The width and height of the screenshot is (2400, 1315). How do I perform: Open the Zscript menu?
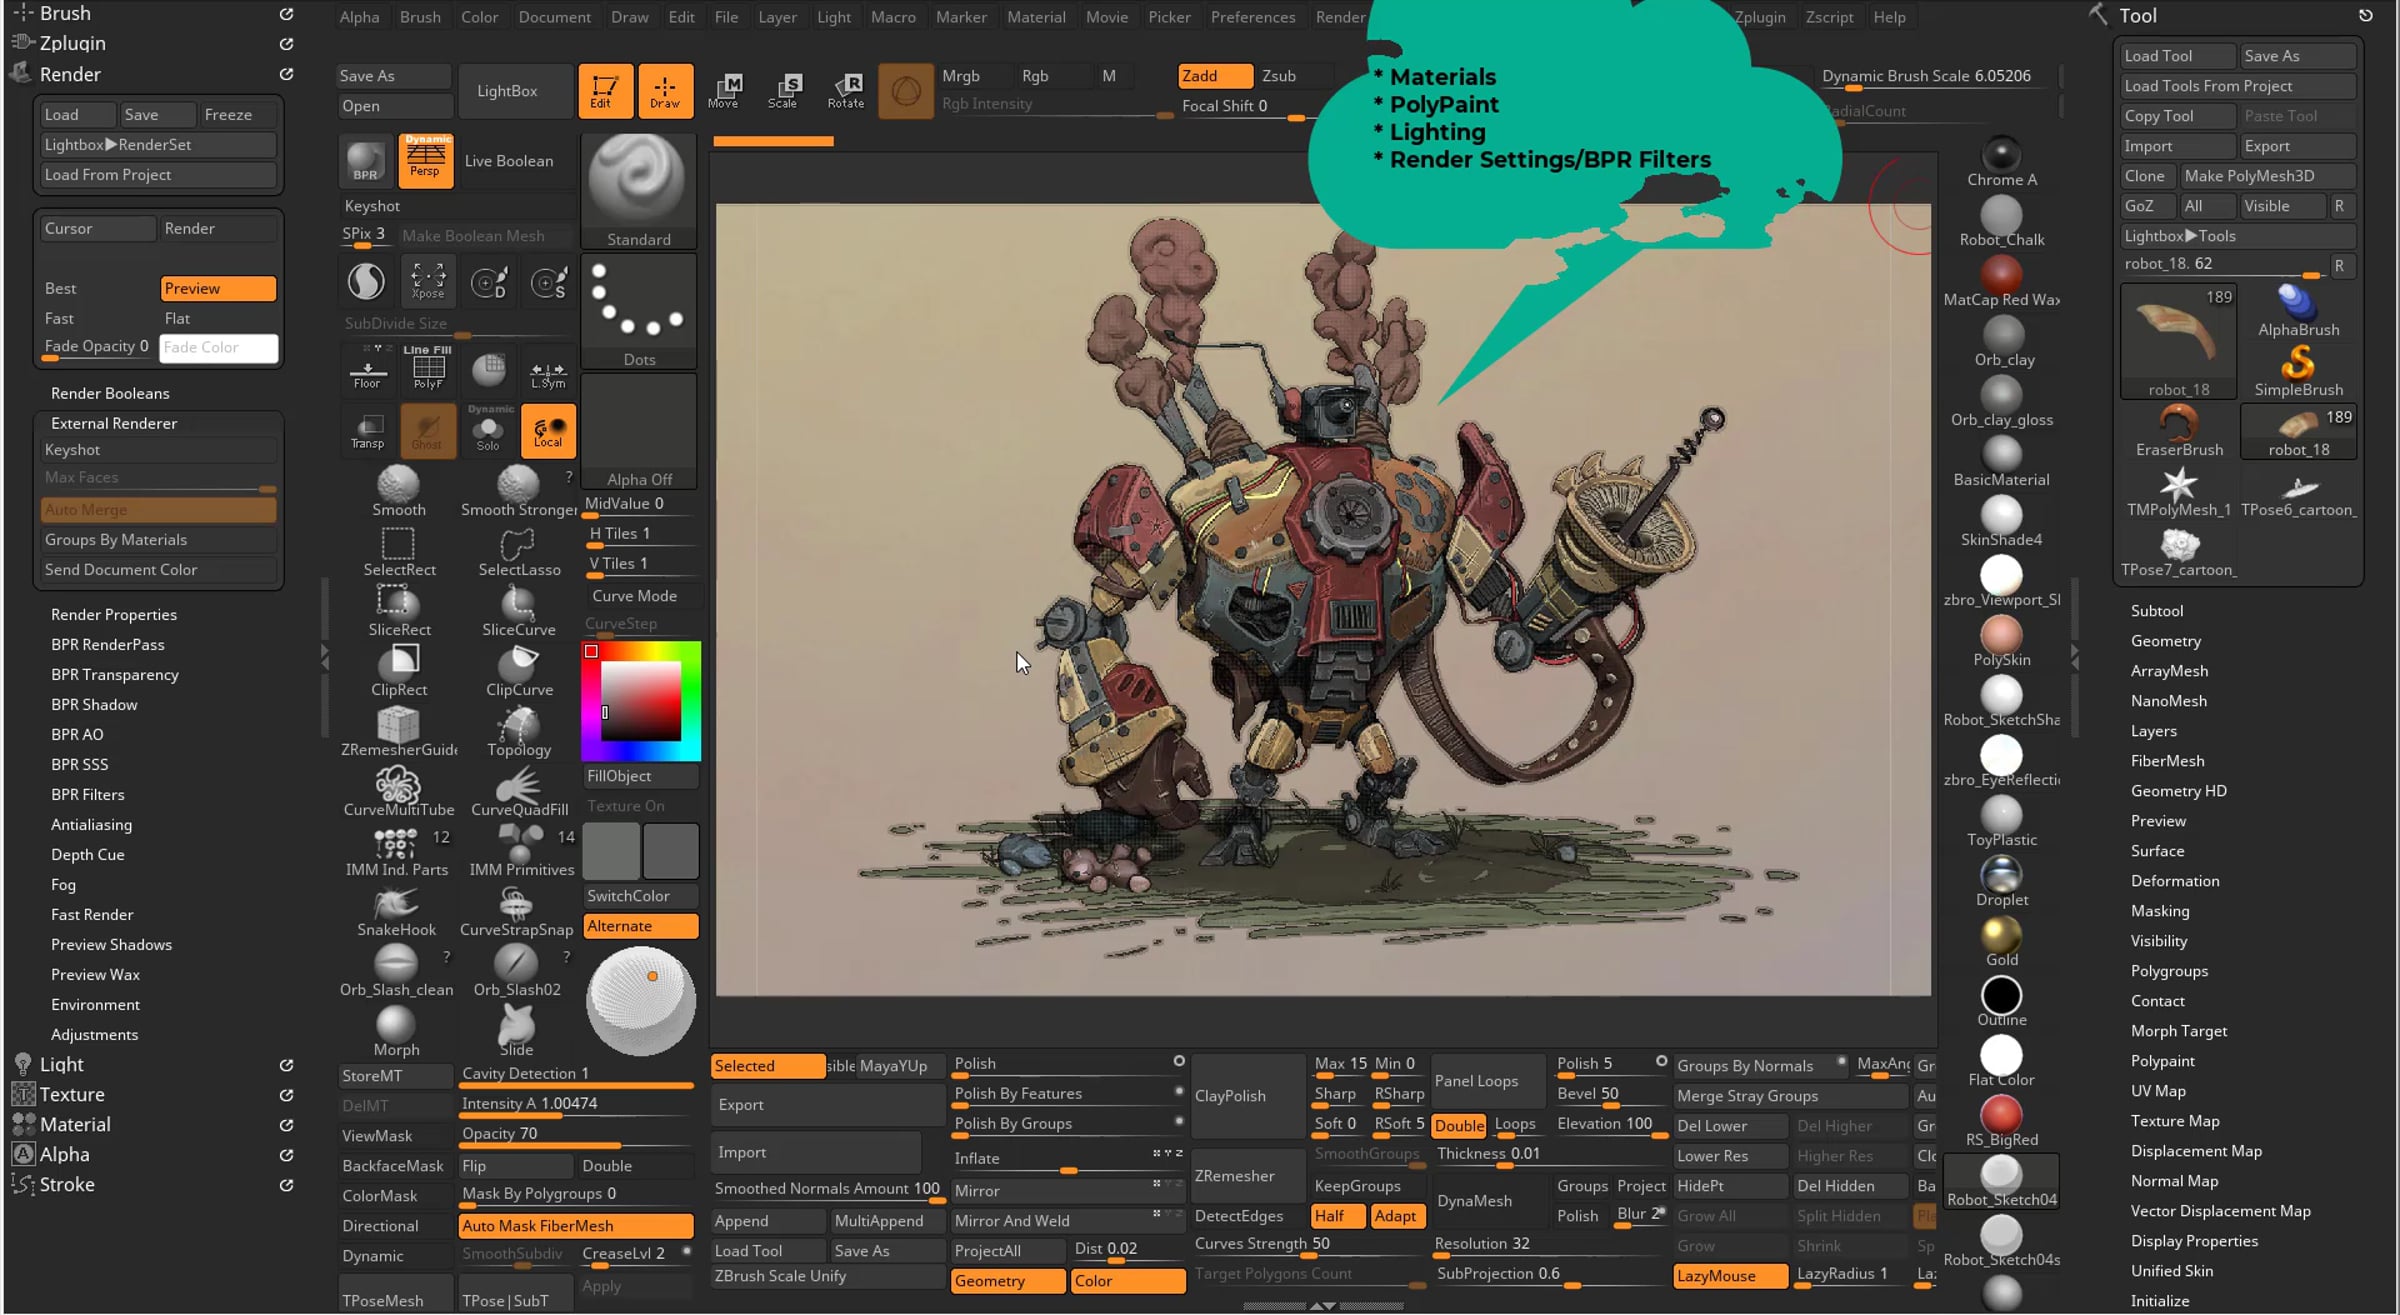pyautogui.click(x=1829, y=17)
